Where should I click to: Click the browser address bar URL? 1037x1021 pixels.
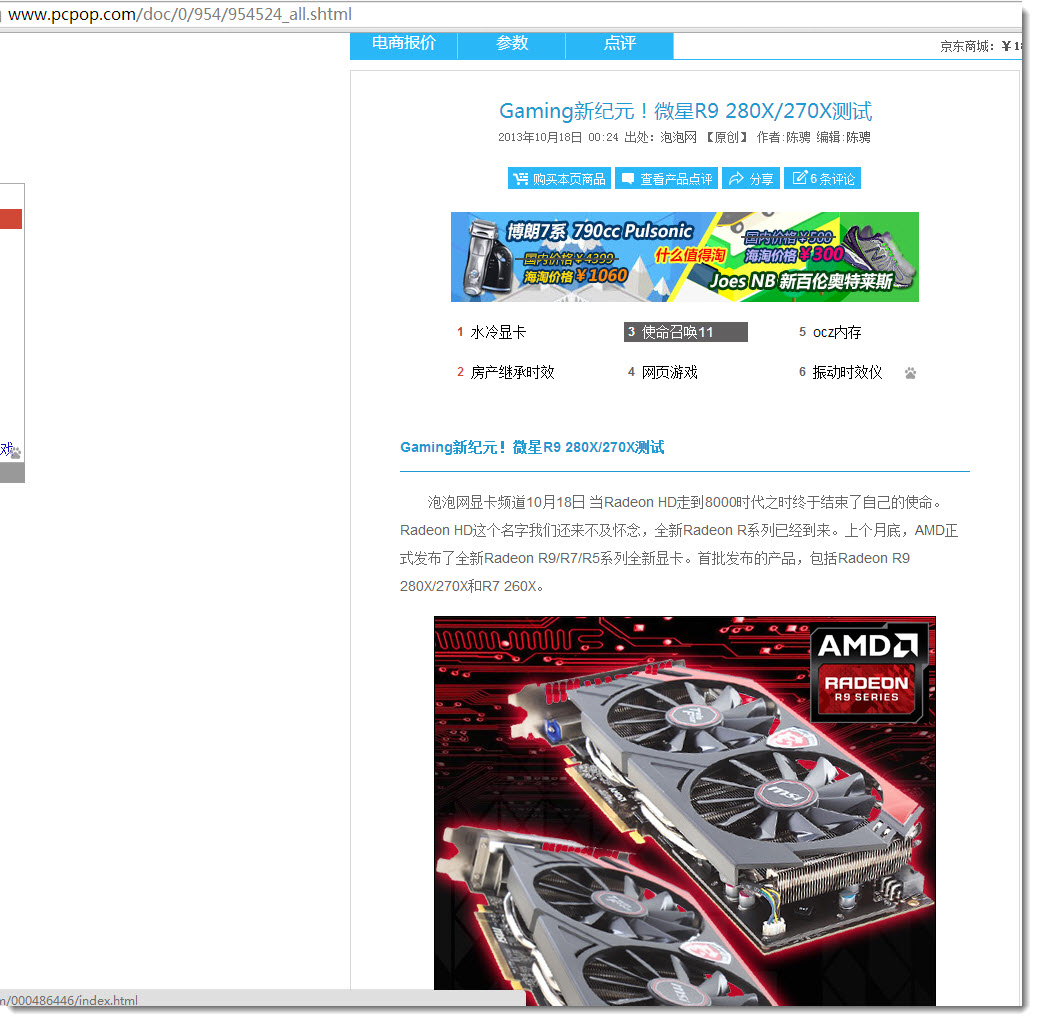point(180,15)
